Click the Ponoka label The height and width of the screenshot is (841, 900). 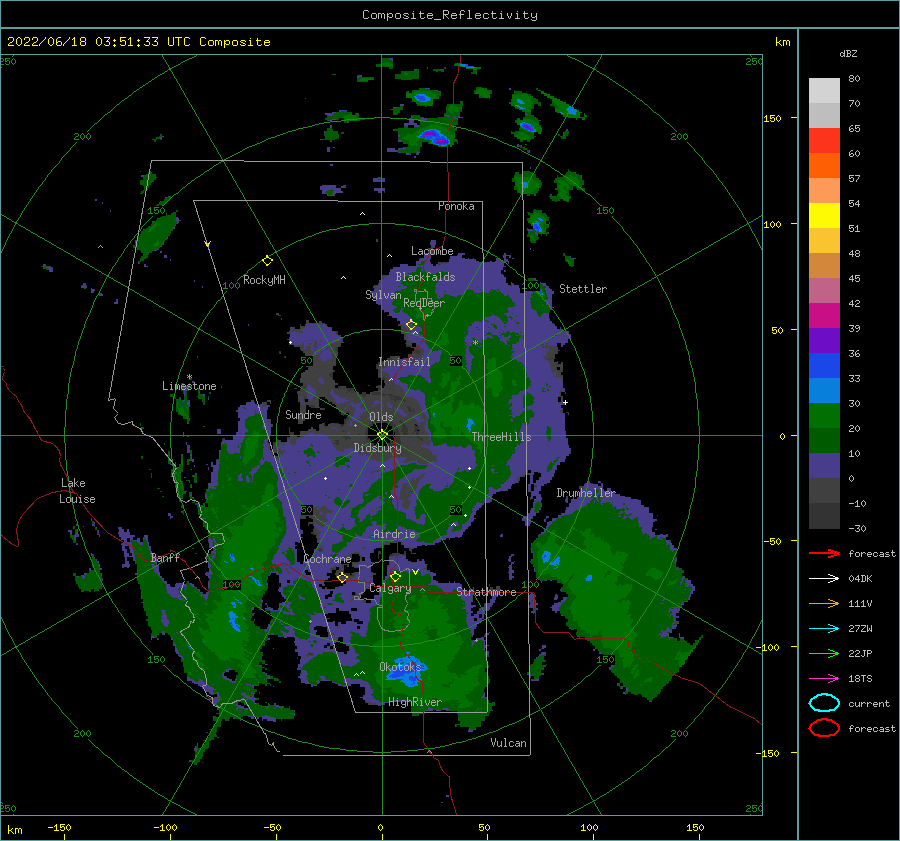[x=456, y=206]
